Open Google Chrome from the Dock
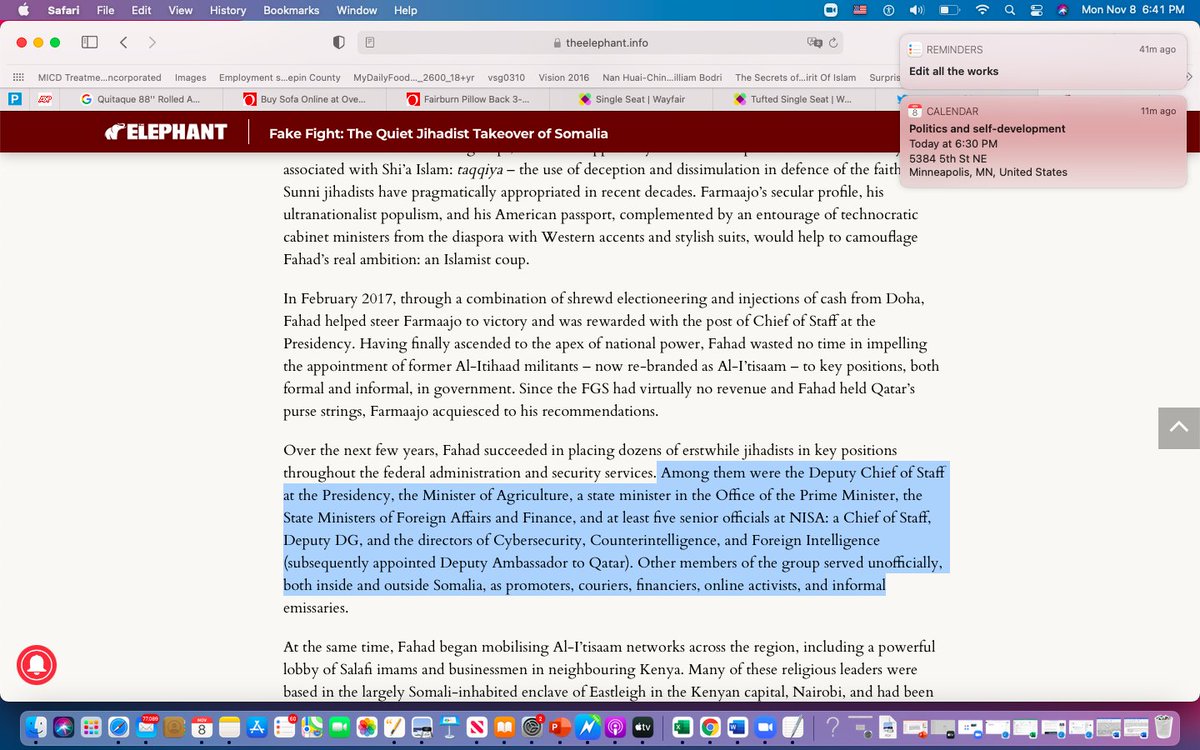The height and width of the screenshot is (750, 1200). (710, 727)
